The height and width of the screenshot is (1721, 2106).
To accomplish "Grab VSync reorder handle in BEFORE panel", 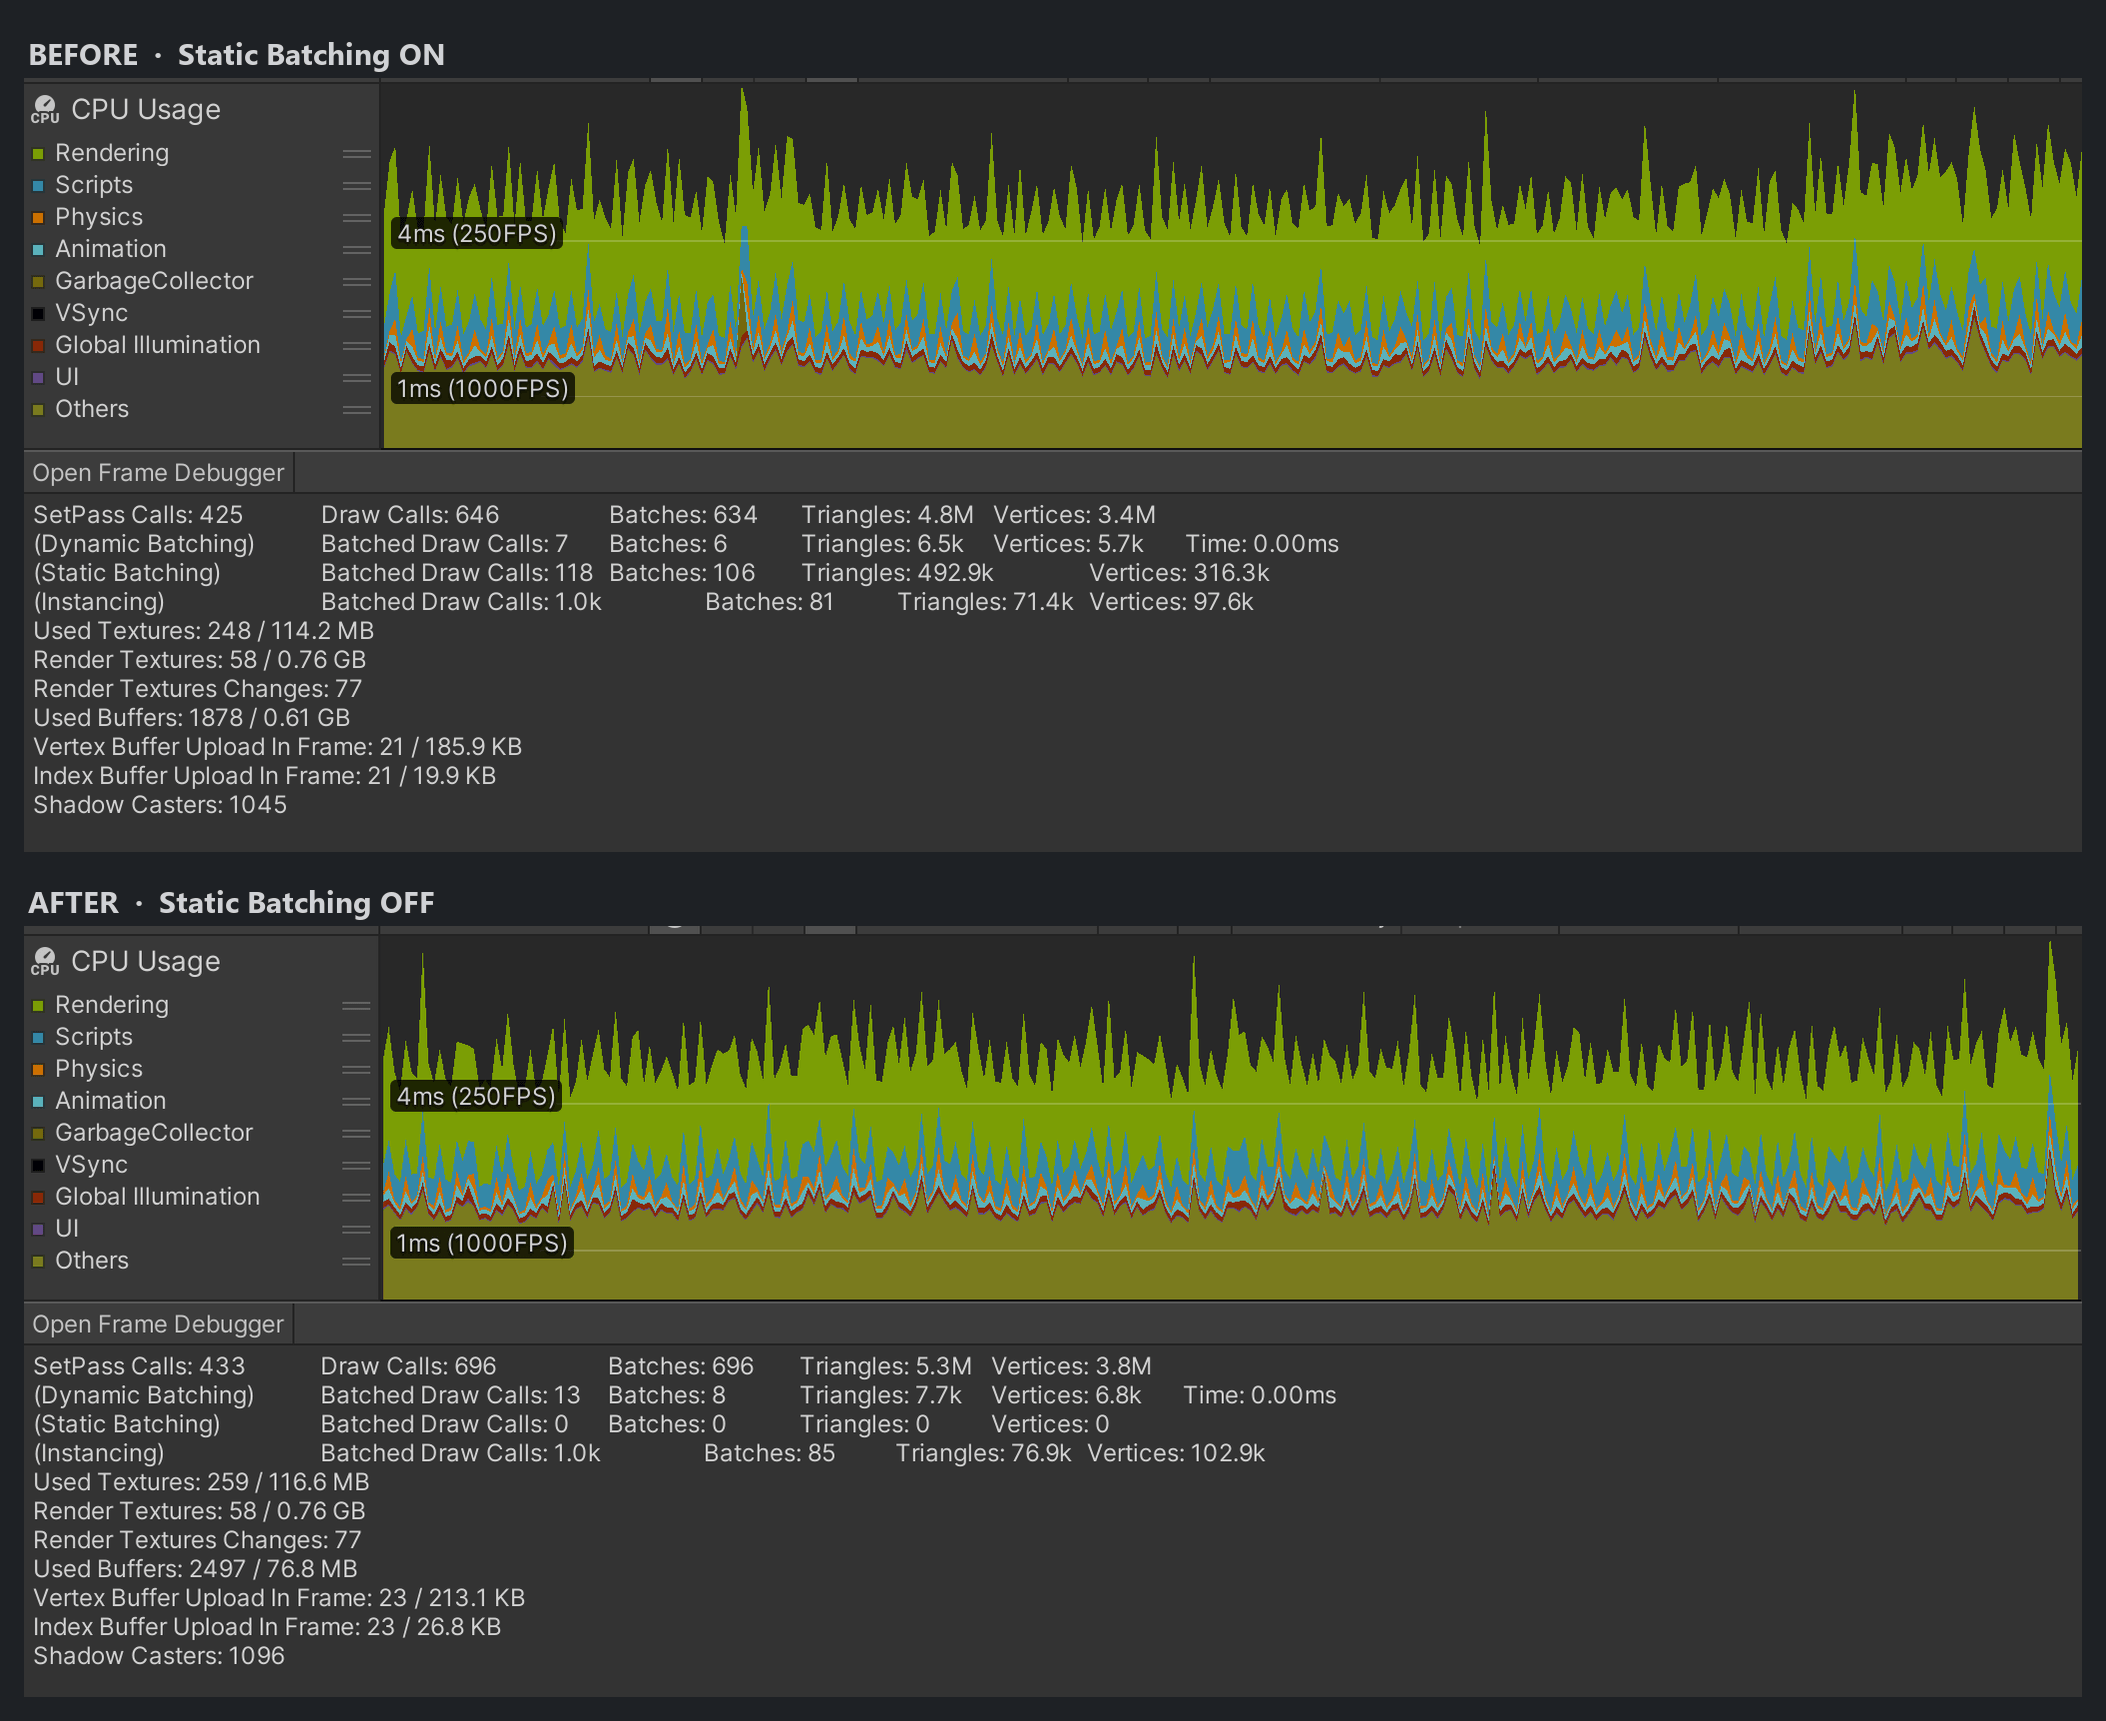I will pos(356,314).
